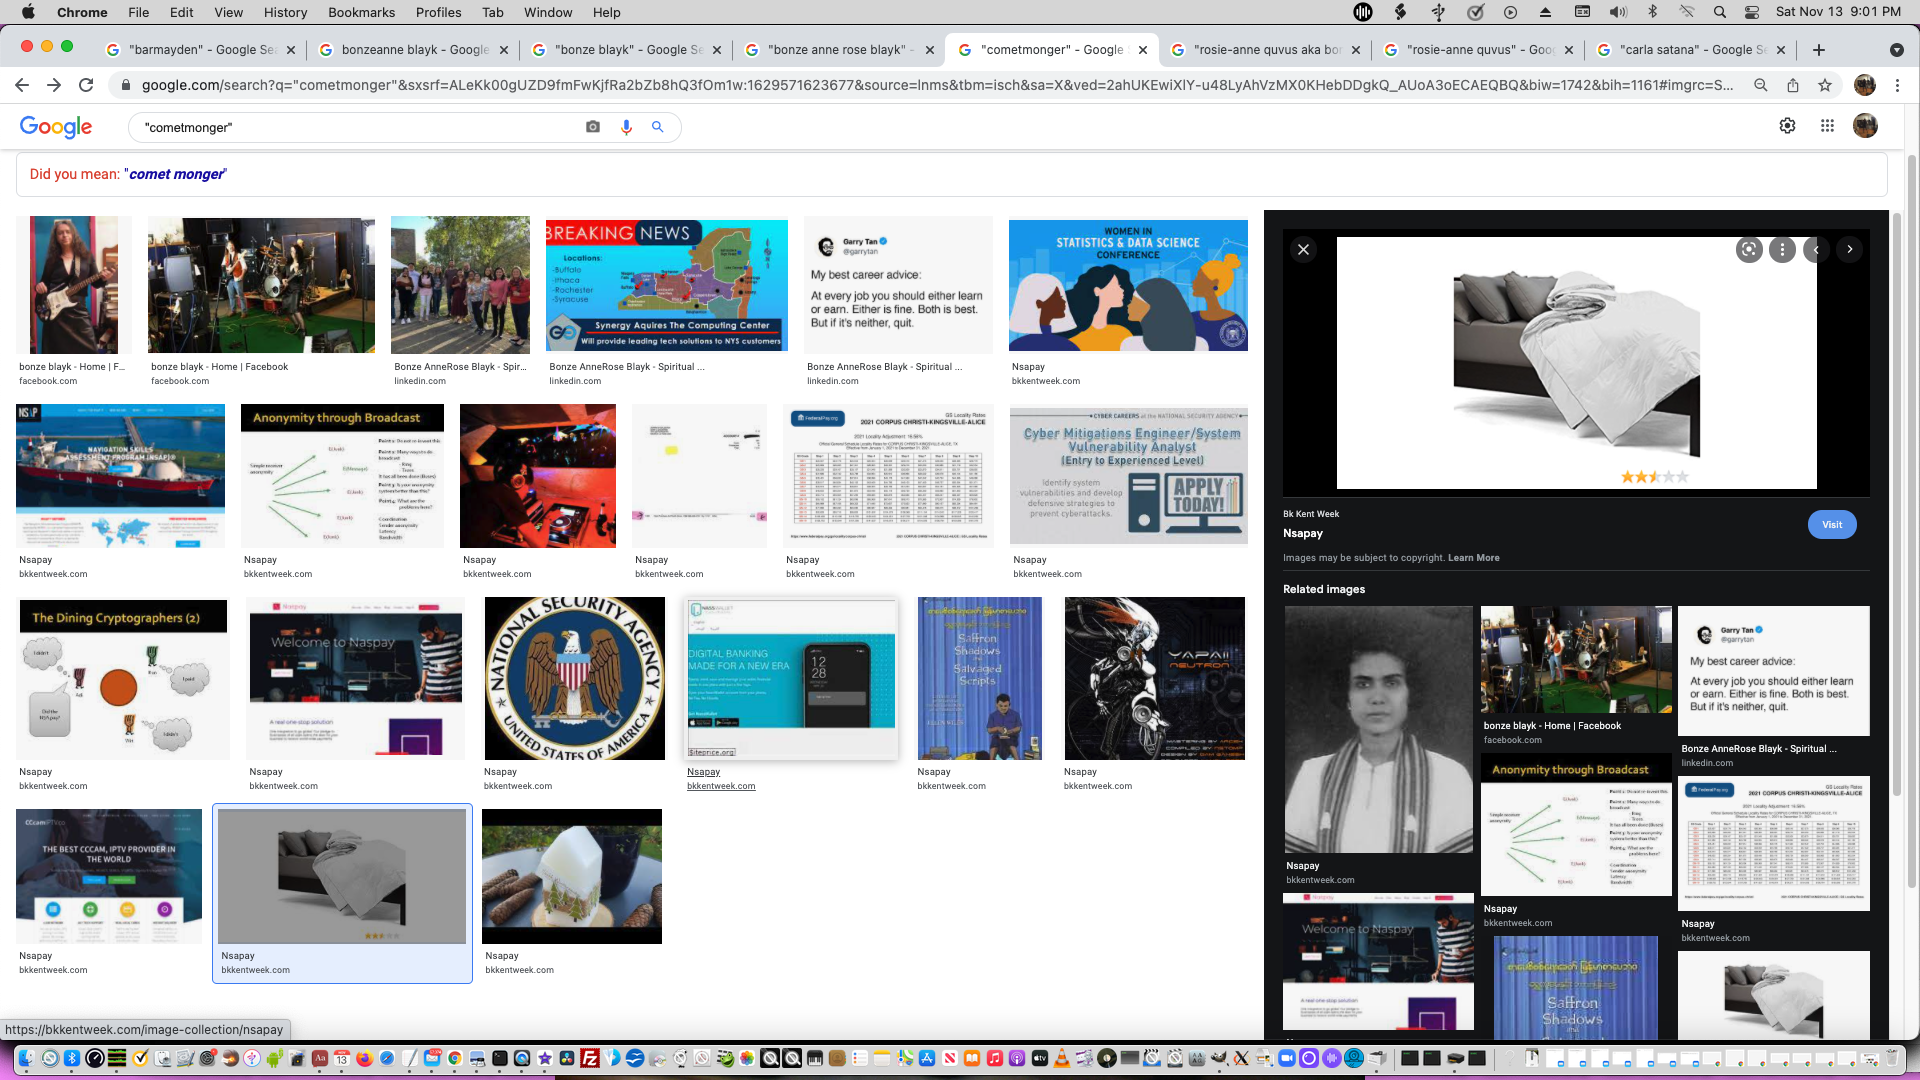Viewport: 1920px width, 1080px height.
Task: Switch to the "carla satana" tab
Action: coord(1690,49)
